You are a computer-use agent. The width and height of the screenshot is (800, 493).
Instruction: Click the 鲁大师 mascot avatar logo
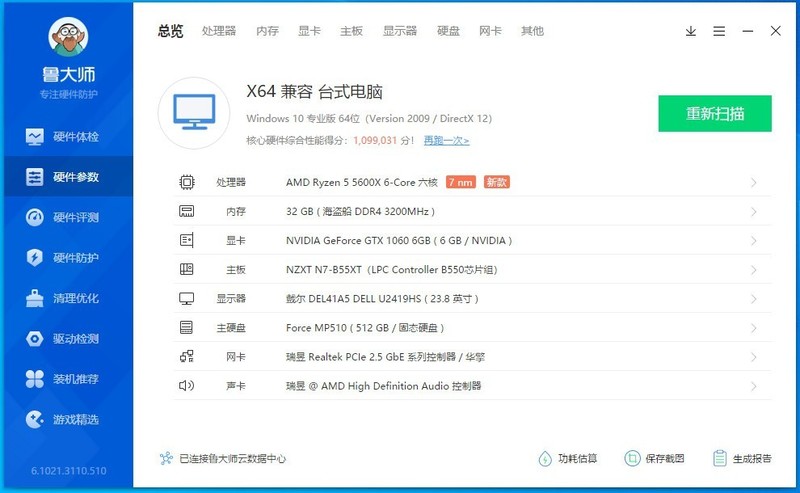68,37
